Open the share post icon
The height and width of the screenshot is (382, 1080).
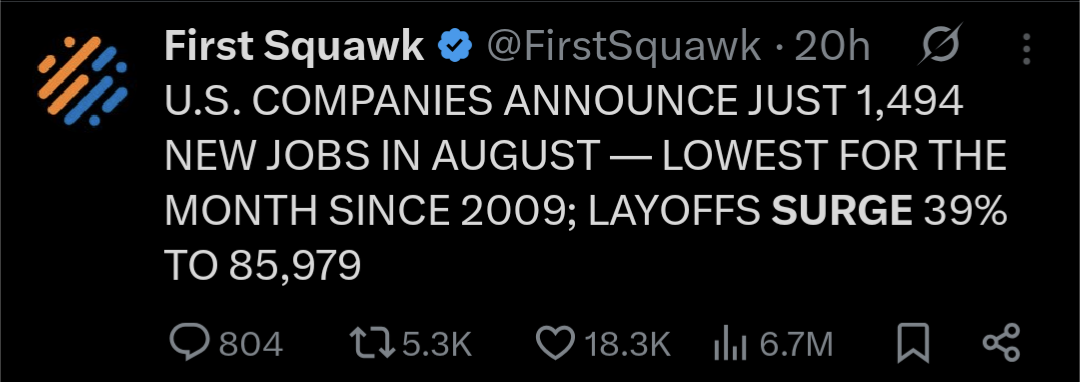[1001, 343]
